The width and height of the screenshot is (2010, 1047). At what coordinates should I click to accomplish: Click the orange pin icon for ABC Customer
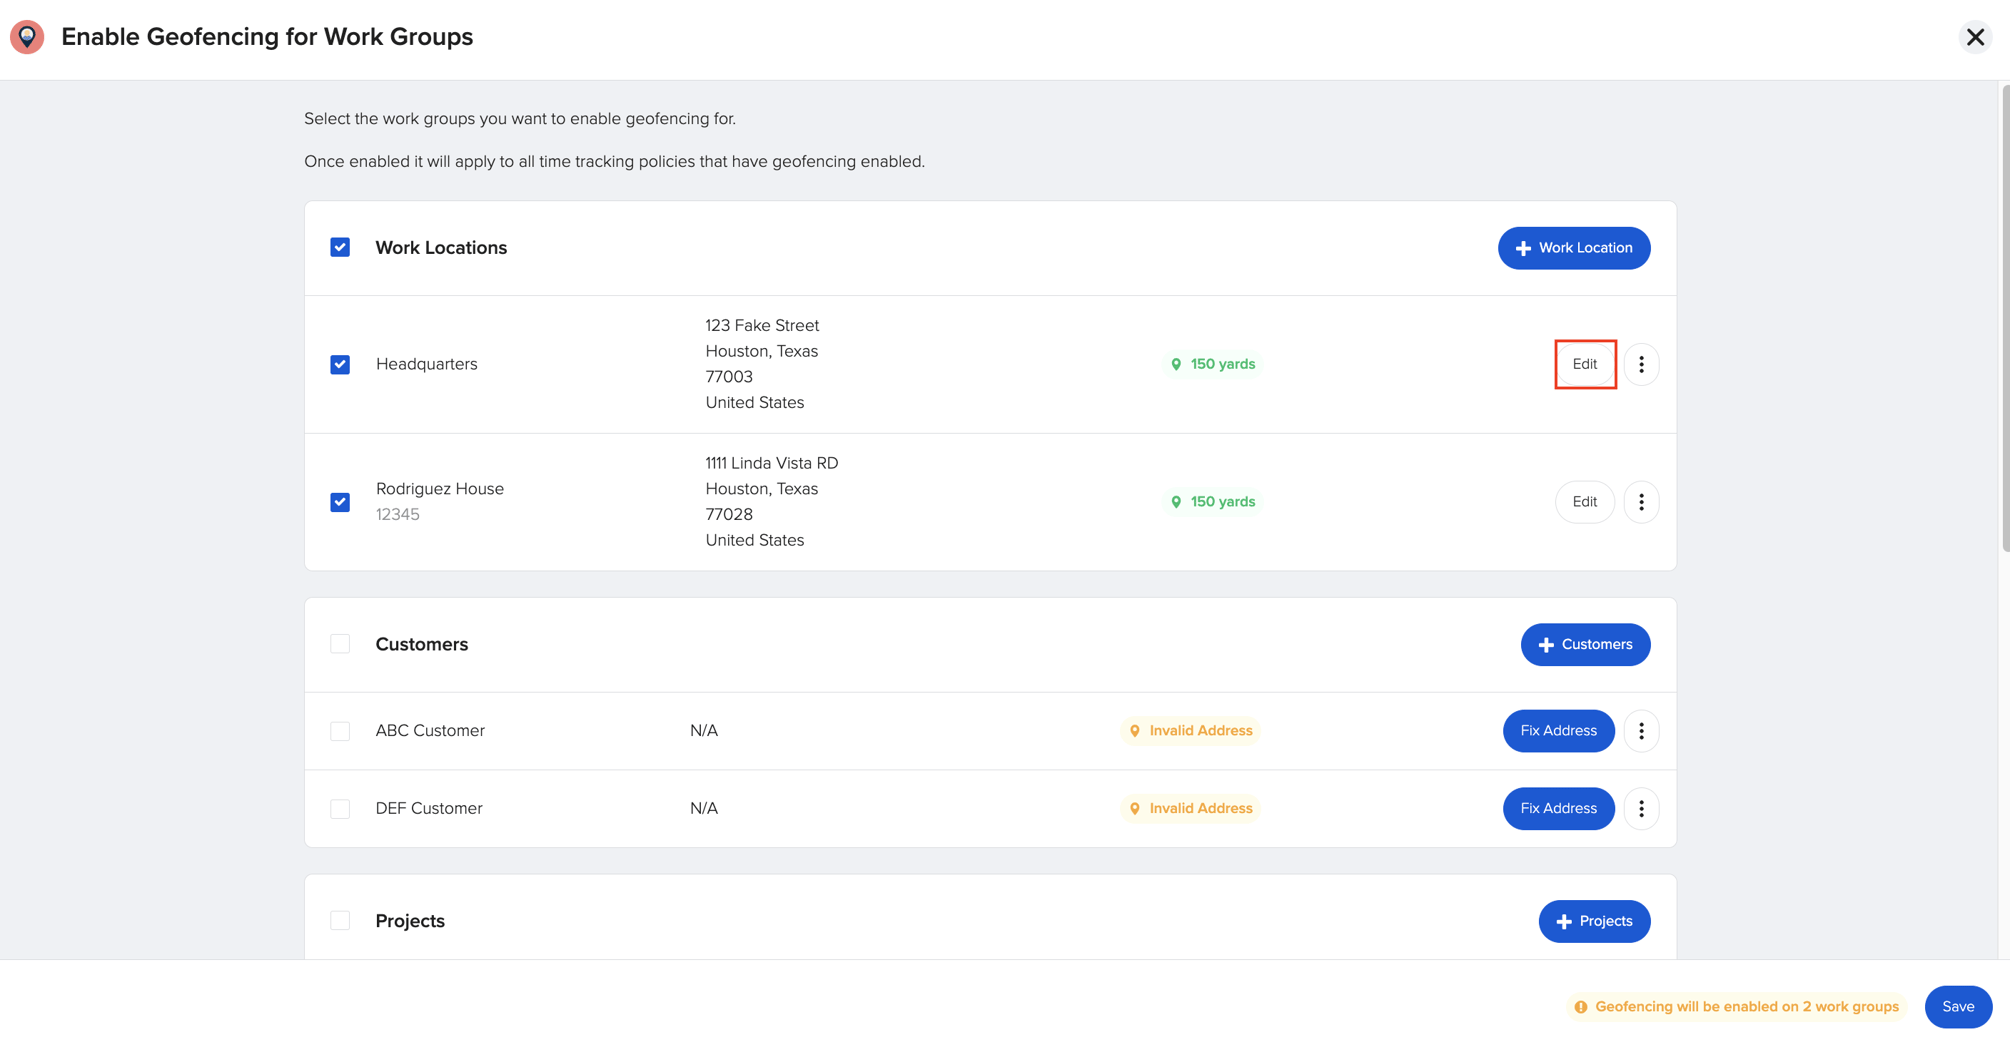point(1135,731)
